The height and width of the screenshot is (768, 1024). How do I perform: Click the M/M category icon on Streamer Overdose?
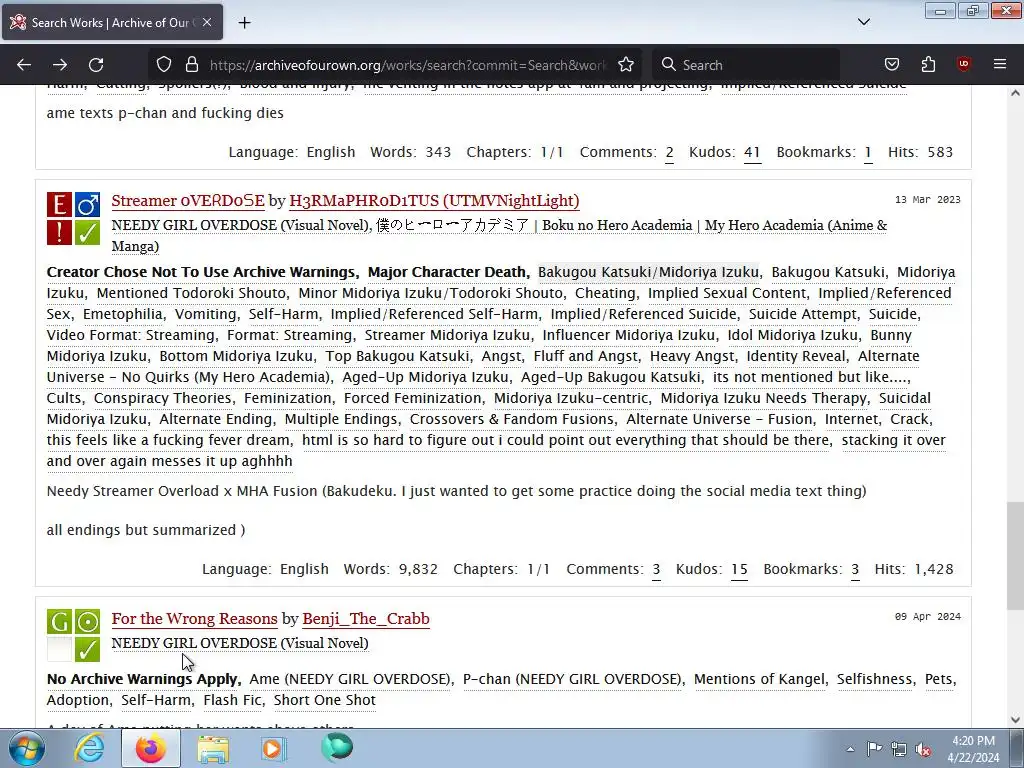click(x=87, y=205)
